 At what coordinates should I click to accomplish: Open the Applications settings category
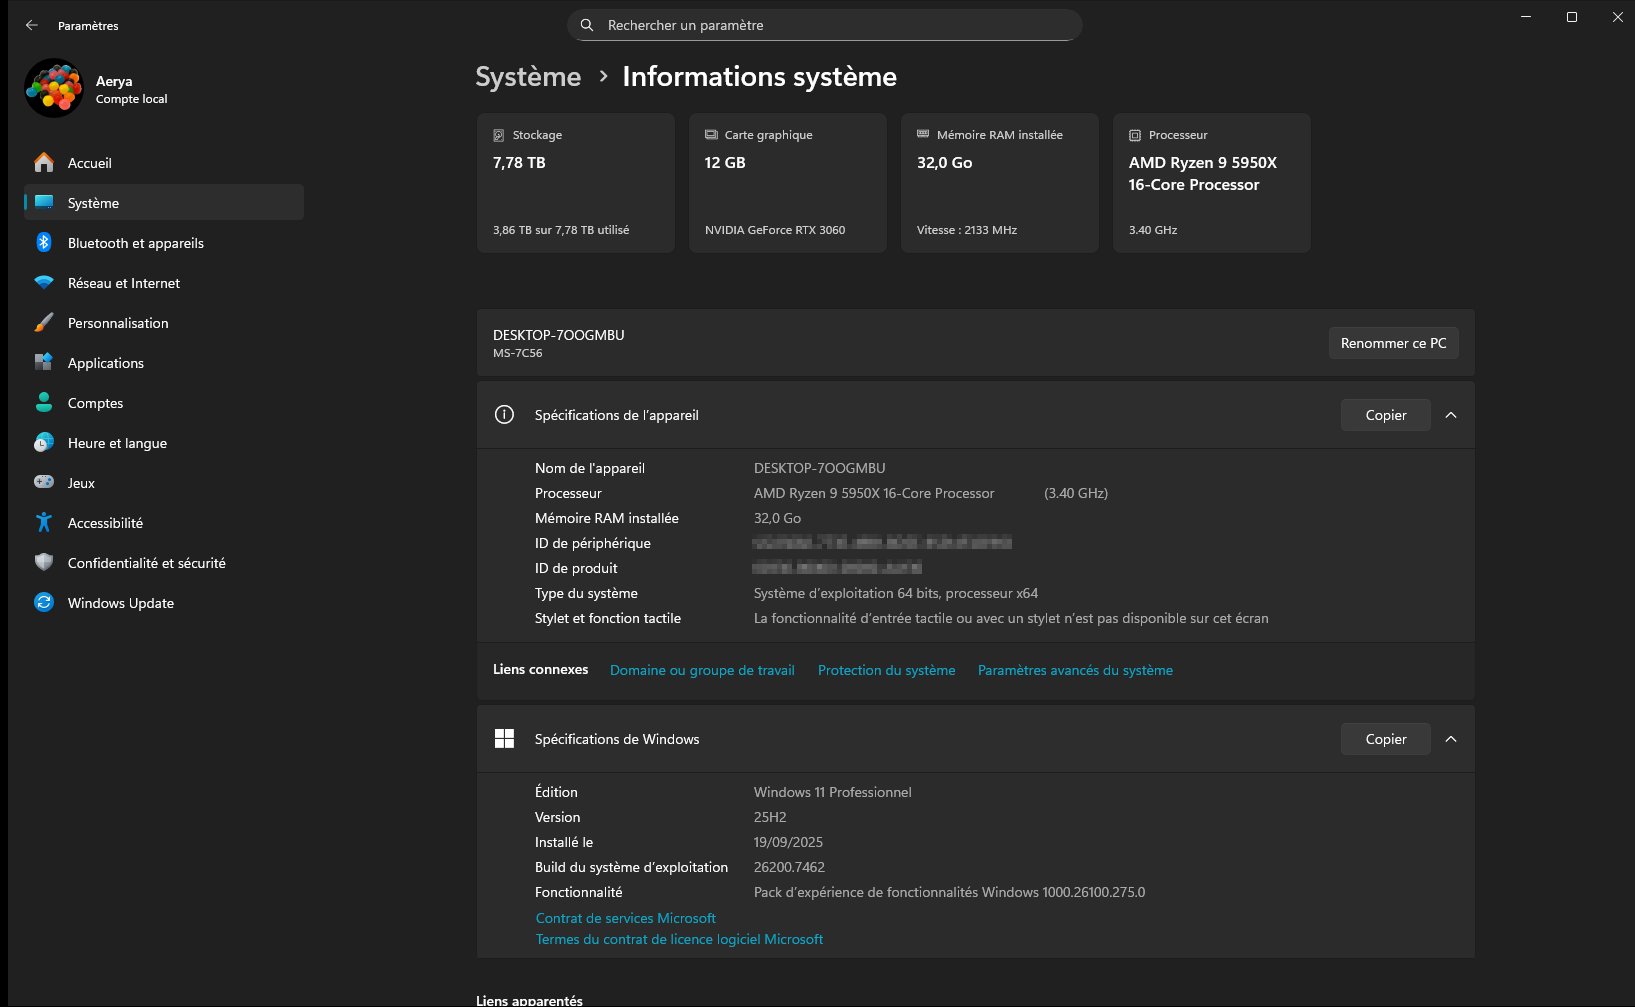pyautogui.click(x=106, y=363)
